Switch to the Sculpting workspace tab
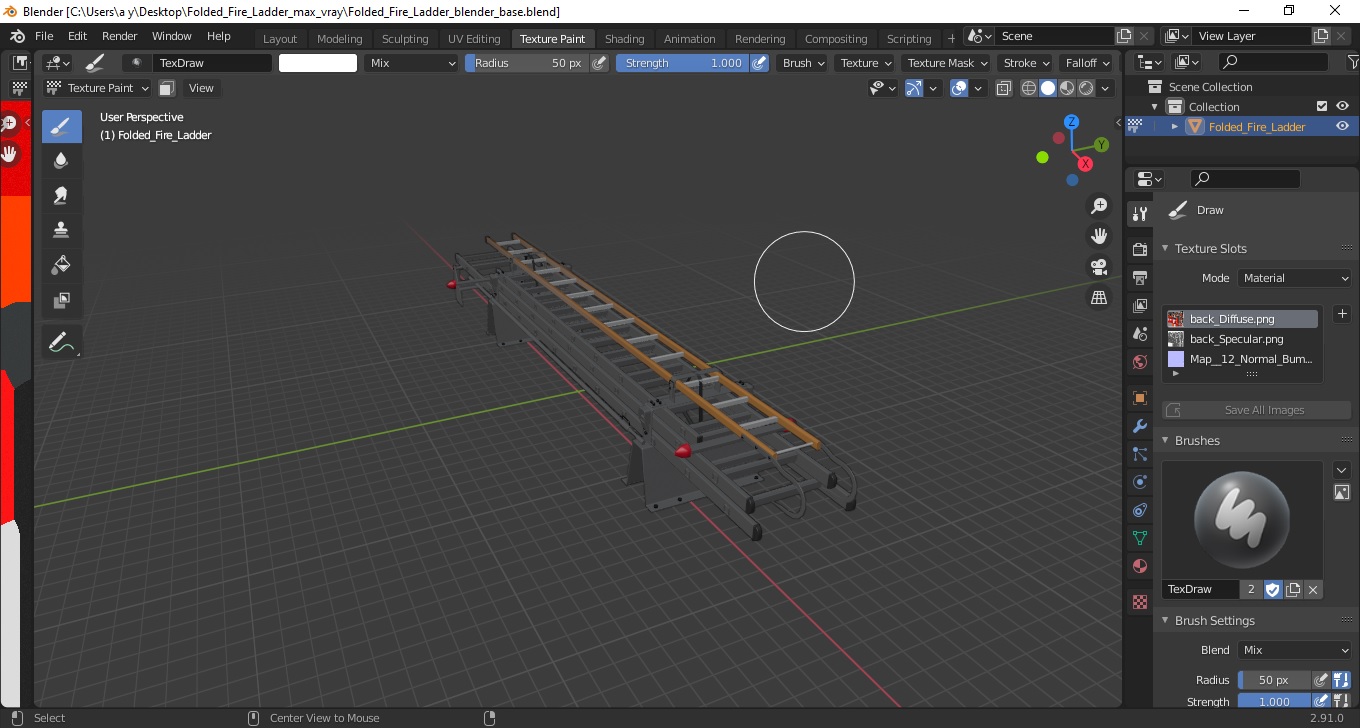This screenshot has width=1360, height=728. tap(405, 39)
